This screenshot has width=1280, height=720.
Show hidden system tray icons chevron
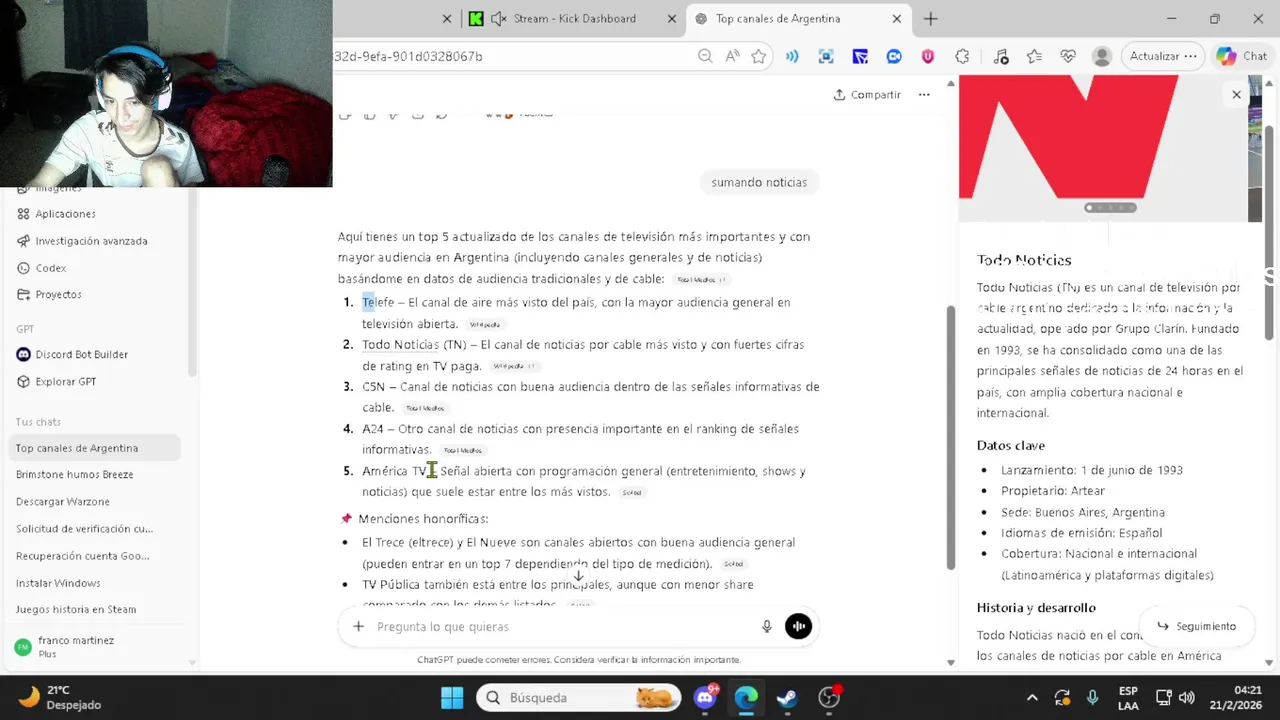[x=1032, y=697]
